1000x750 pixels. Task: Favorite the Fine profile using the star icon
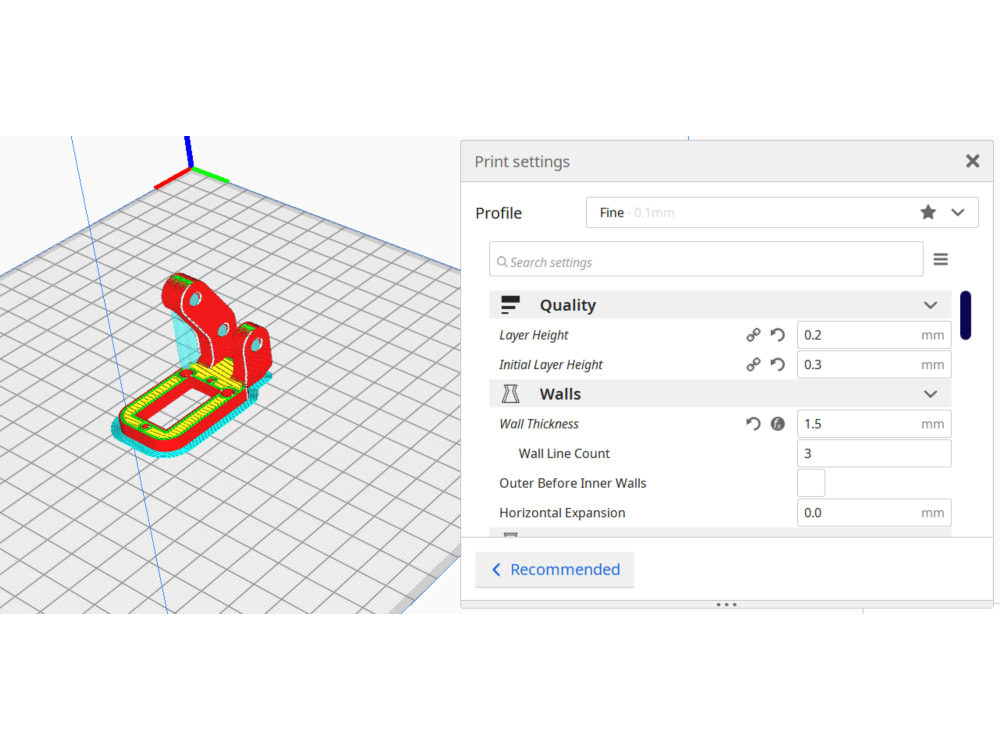pos(927,212)
